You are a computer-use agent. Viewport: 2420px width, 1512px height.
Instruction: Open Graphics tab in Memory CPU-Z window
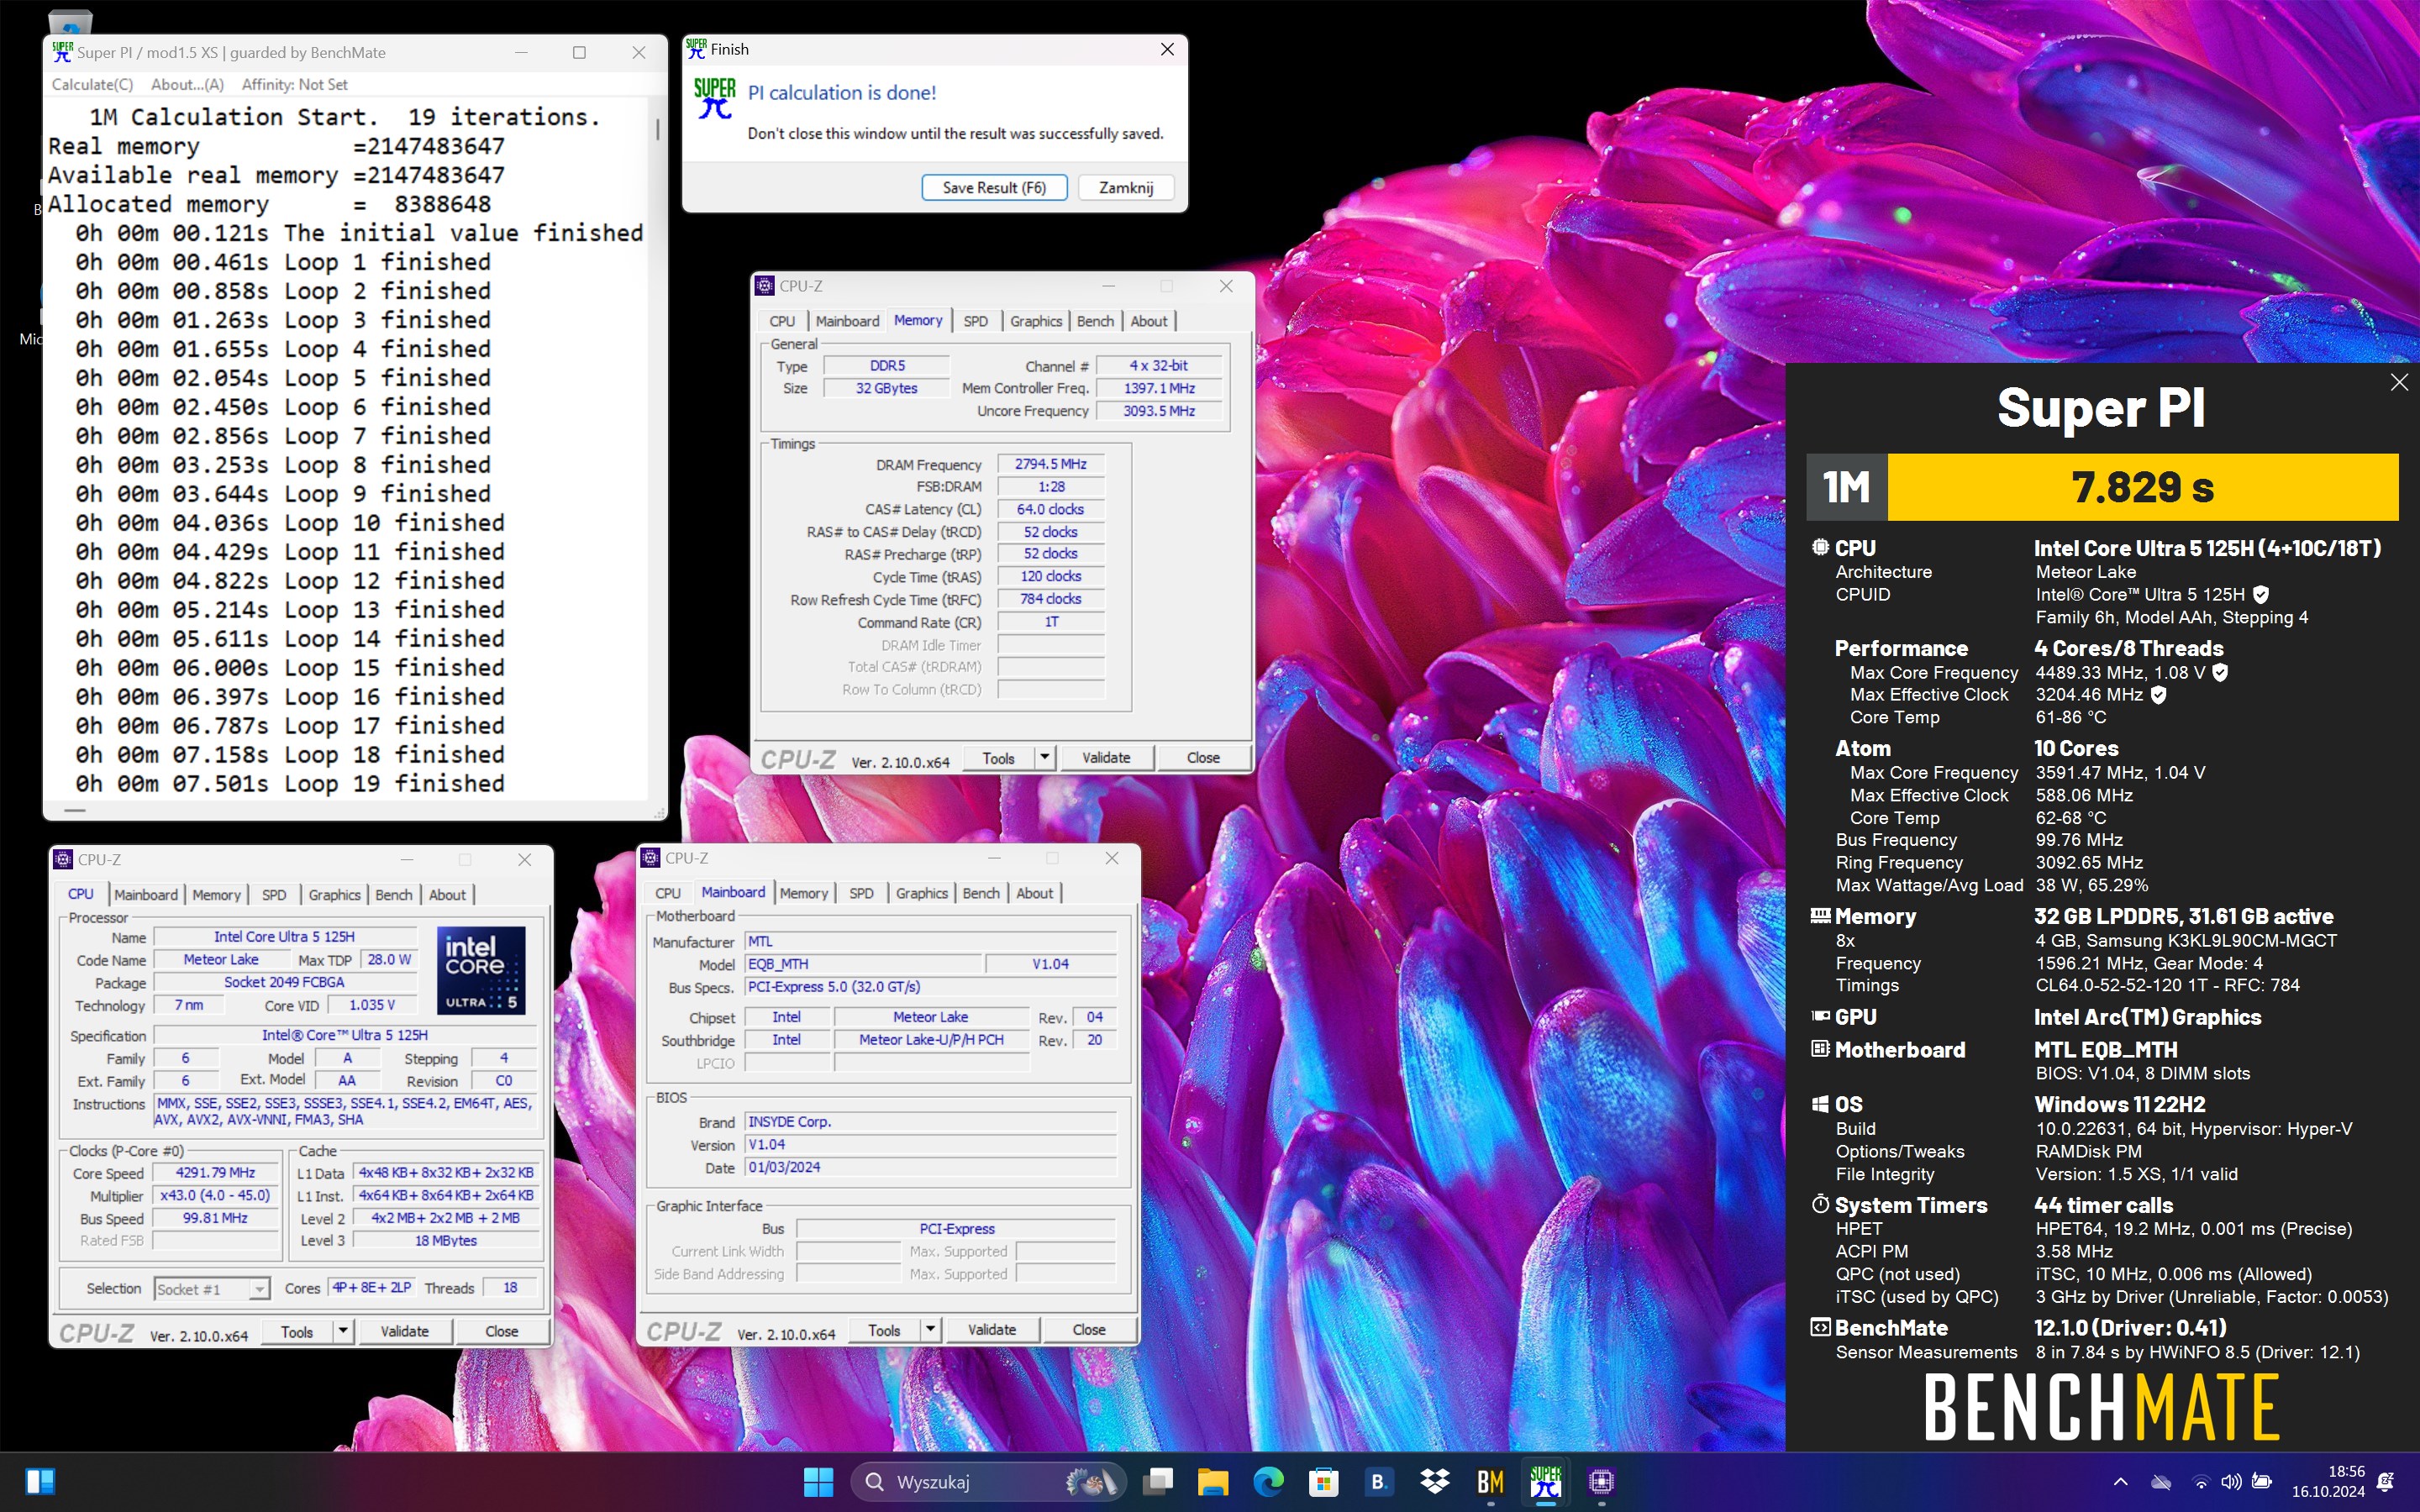coord(1035,321)
